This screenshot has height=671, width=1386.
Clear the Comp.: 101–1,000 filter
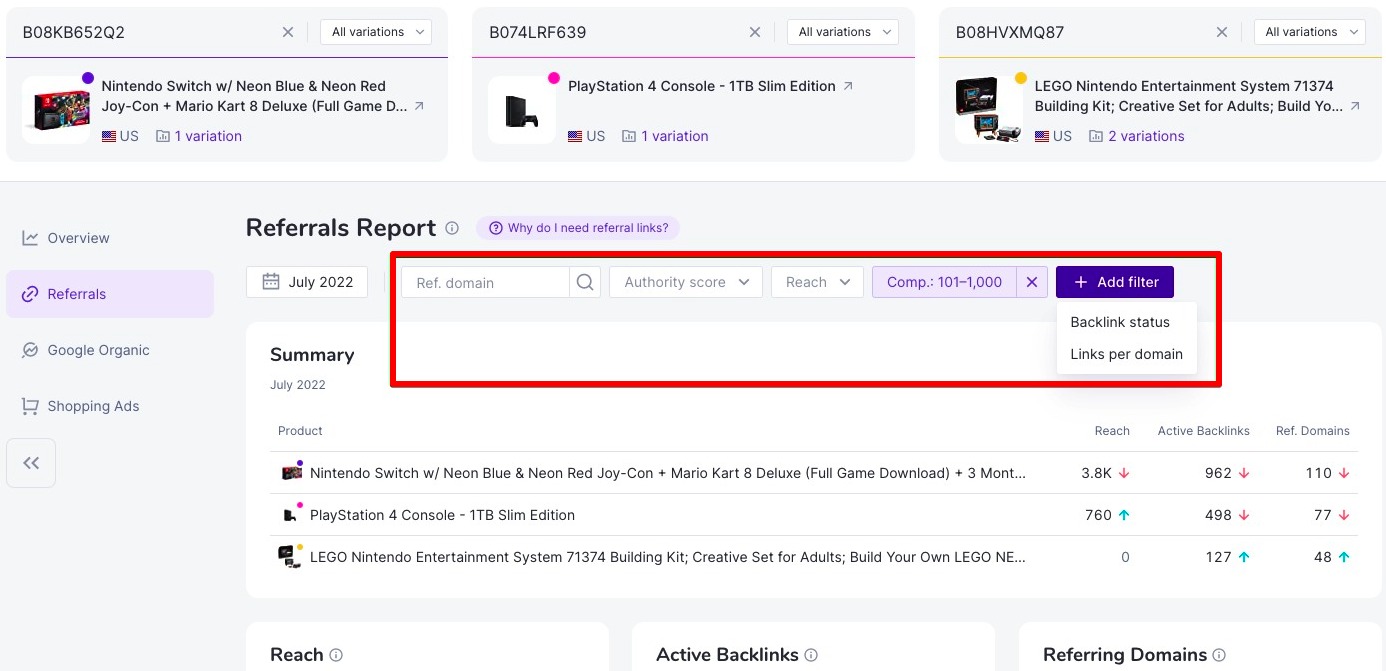click(1032, 282)
